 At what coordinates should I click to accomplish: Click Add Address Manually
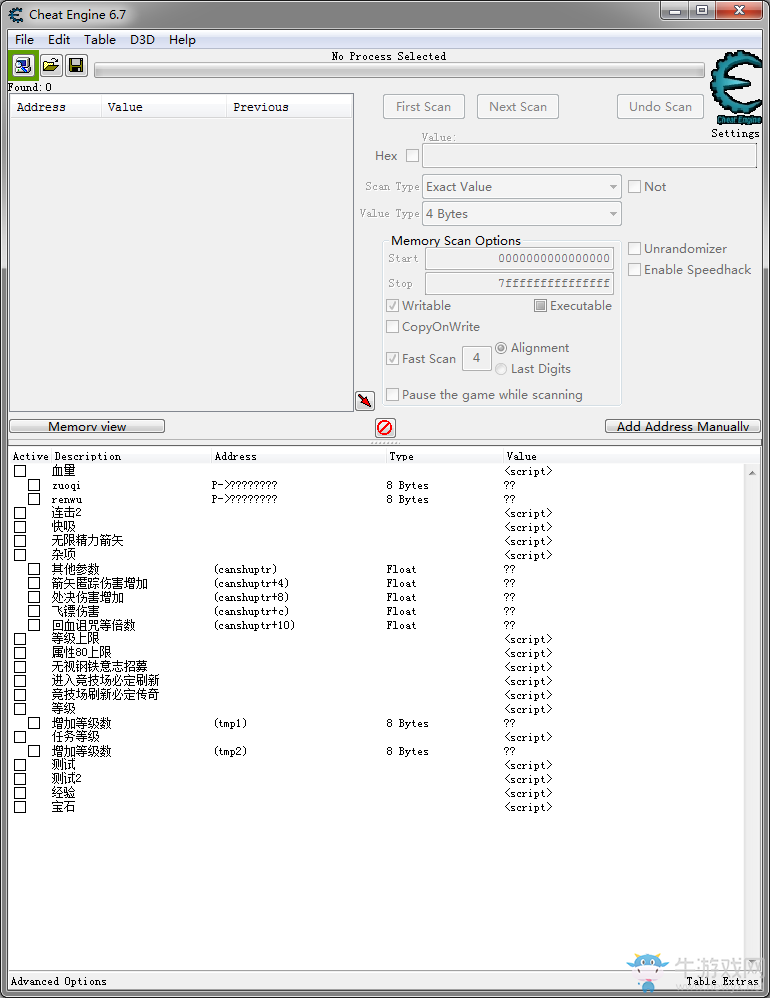(x=683, y=426)
